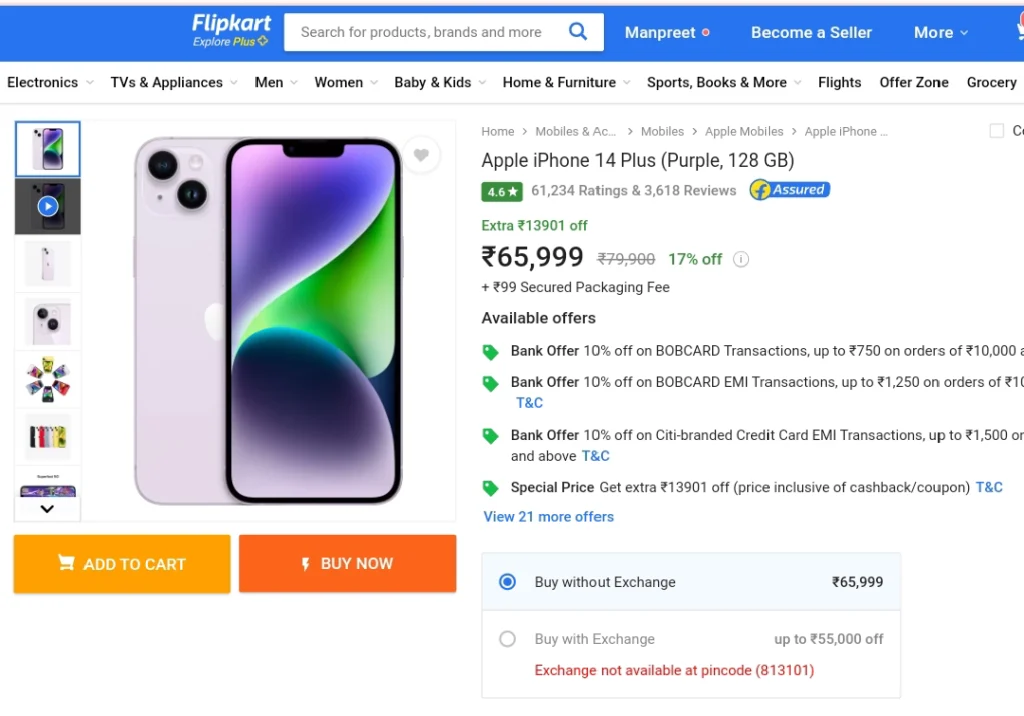The width and height of the screenshot is (1024, 716).
Task: Open the Flights menu item
Action: (x=839, y=82)
